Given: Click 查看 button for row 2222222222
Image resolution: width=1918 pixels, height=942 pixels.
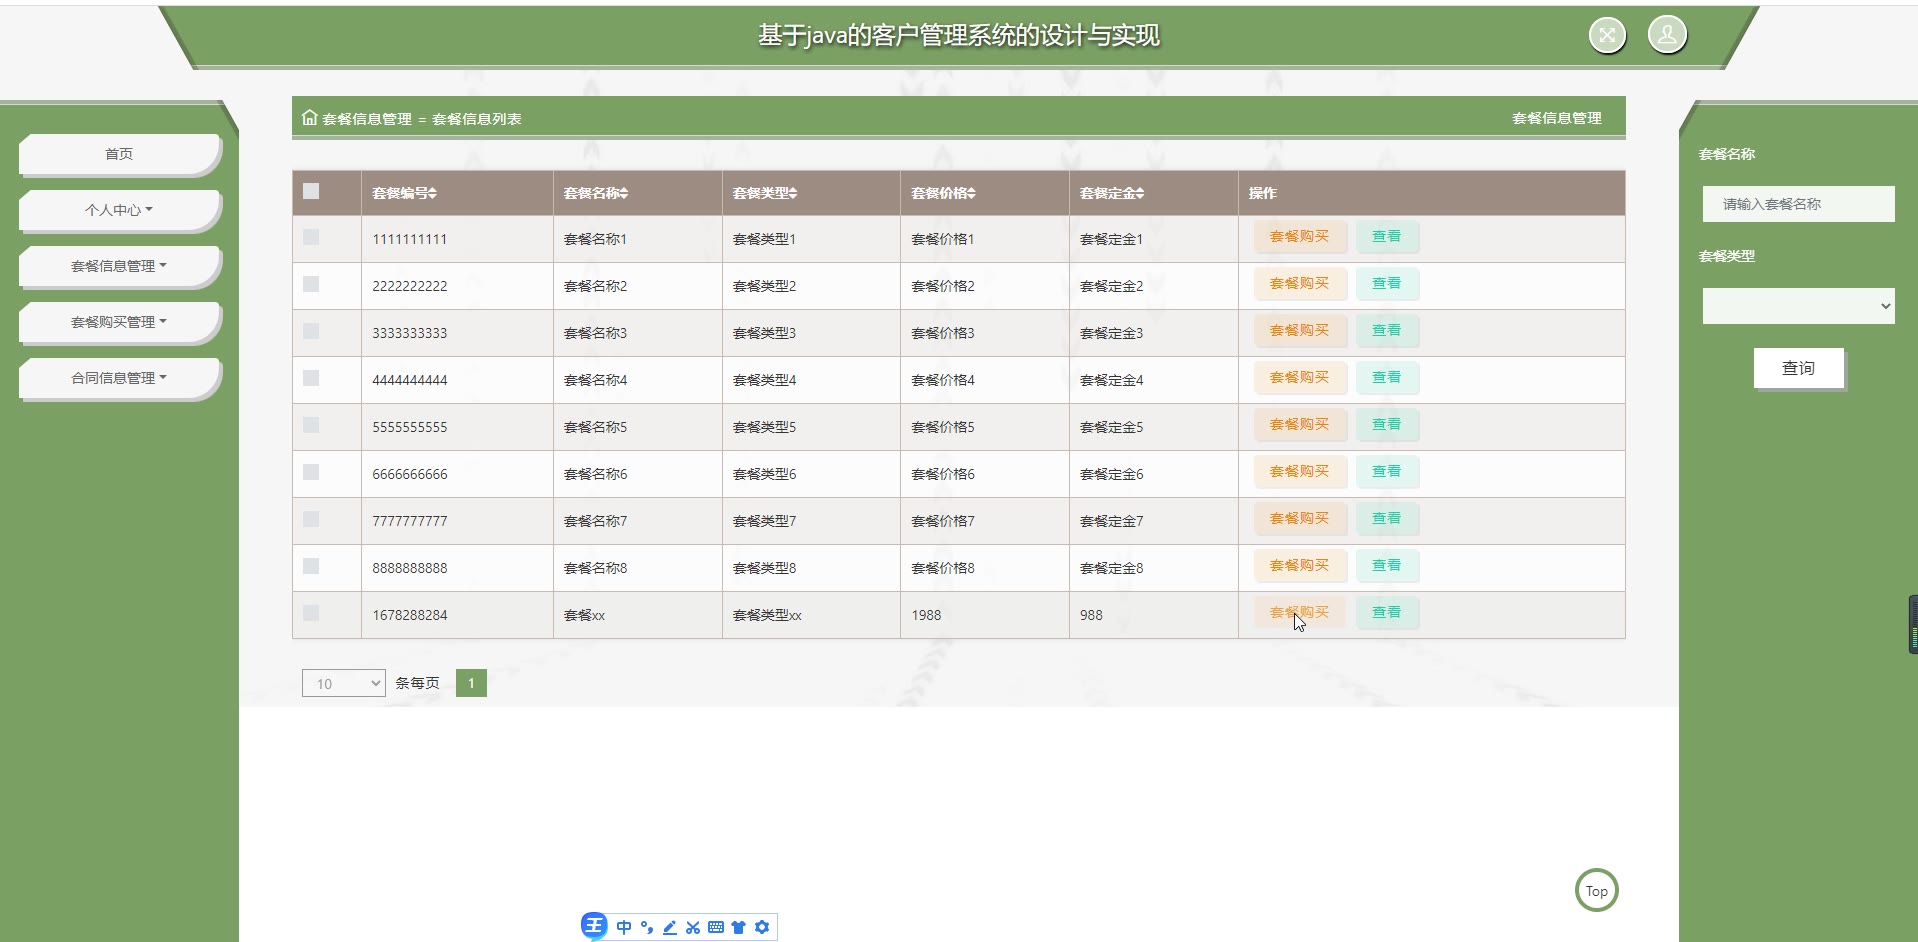Looking at the screenshot, I should click(x=1386, y=284).
